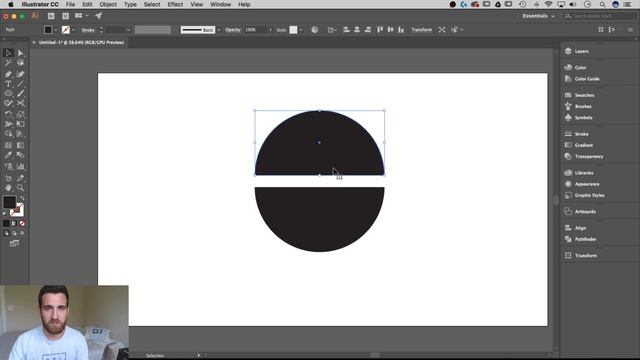
Task: Click the Stroke color box in toolbar
Action: click(x=18, y=210)
